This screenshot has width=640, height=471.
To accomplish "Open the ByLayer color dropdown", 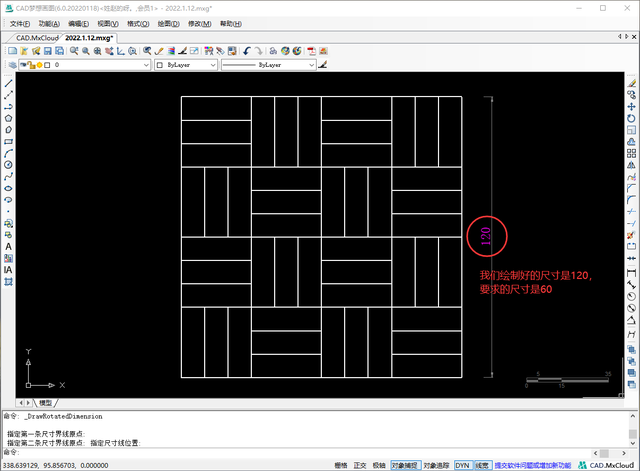I will [186, 65].
